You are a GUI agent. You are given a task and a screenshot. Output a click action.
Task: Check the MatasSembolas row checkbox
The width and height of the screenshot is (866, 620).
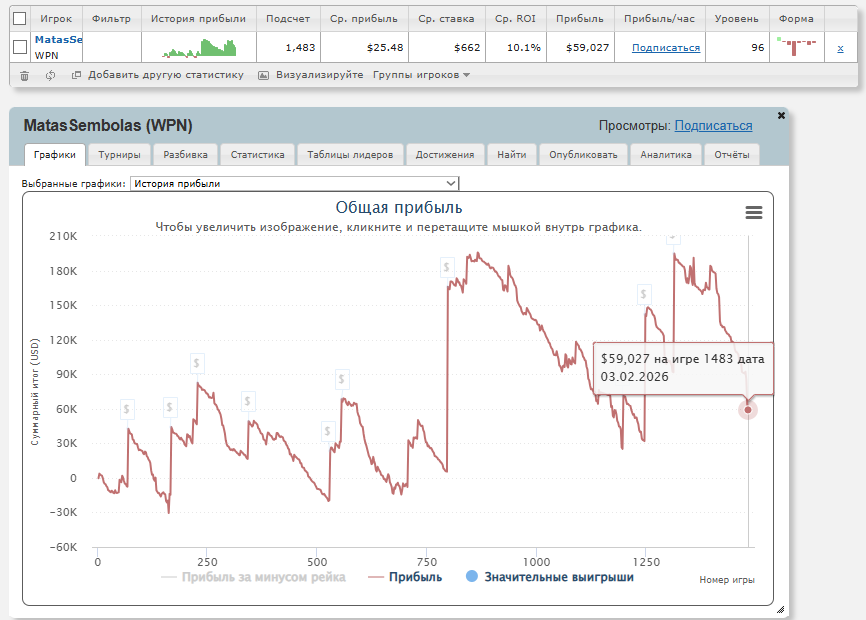(19, 47)
